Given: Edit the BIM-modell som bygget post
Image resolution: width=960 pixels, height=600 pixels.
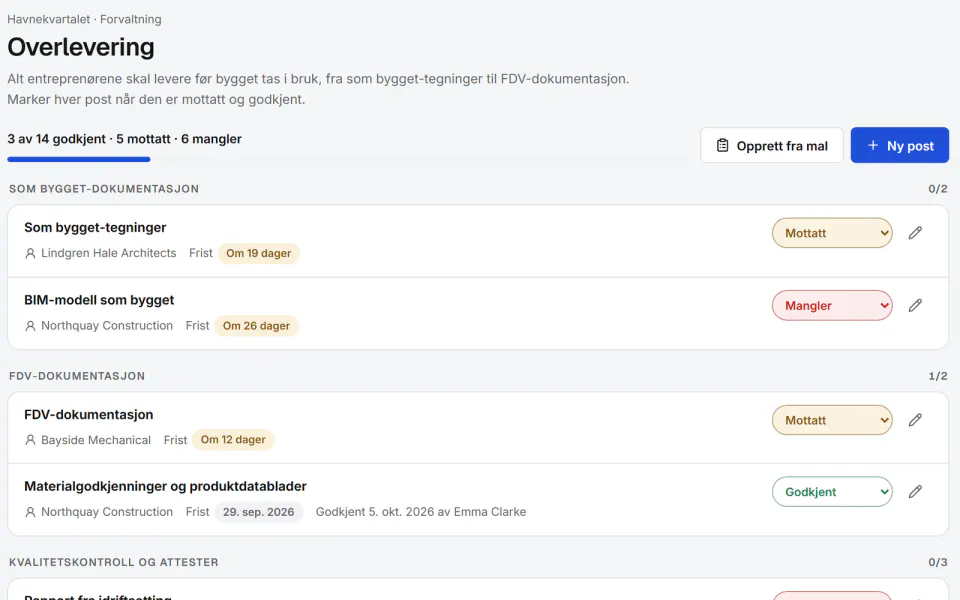Looking at the screenshot, I should point(915,306).
